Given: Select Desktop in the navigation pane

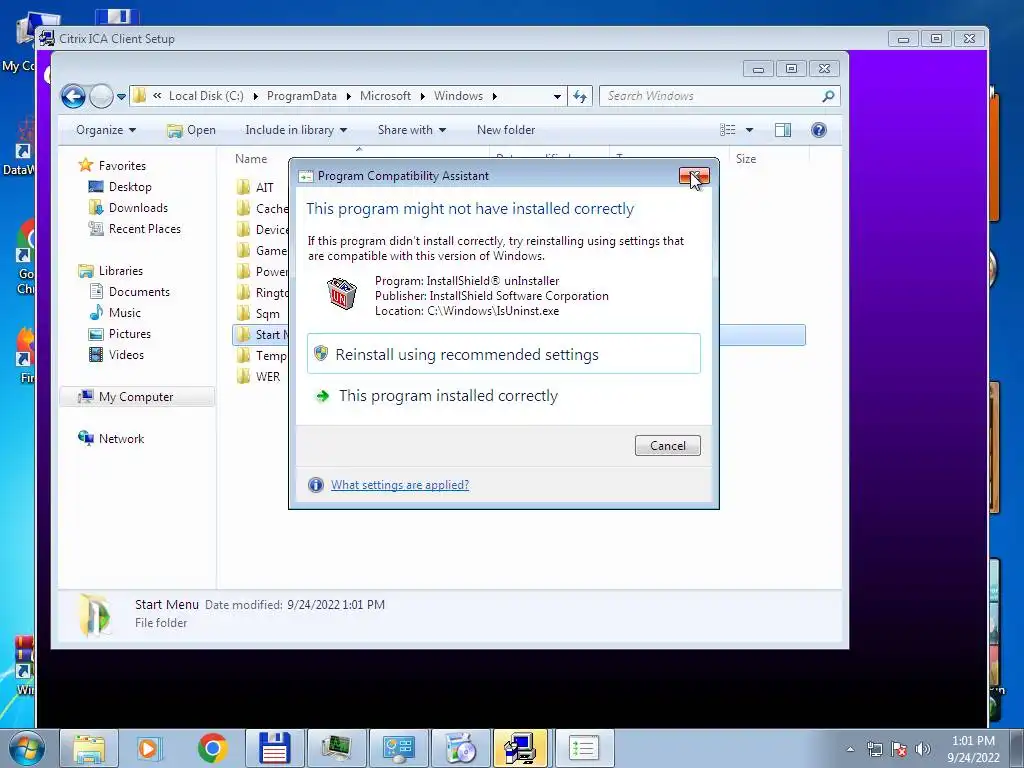Looking at the screenshot, I should coord(130,187).
